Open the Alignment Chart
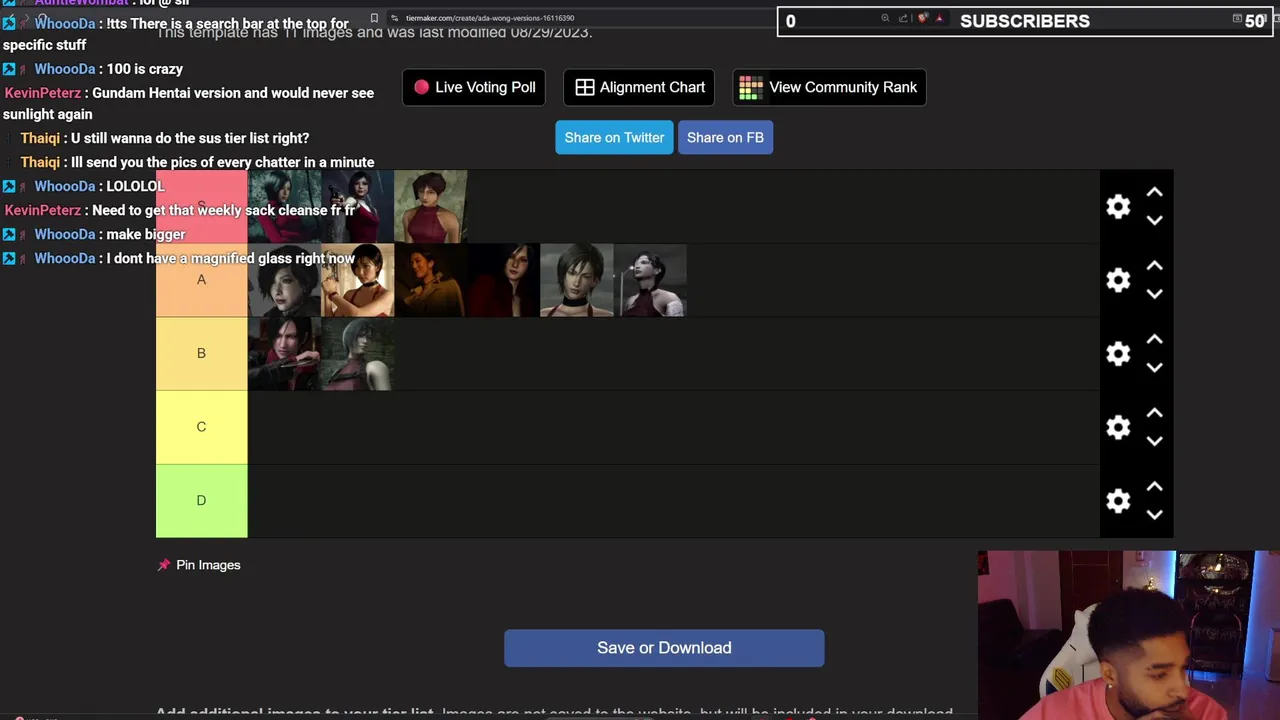Viewport: 1280px width, 720px height. coord(639,87)
